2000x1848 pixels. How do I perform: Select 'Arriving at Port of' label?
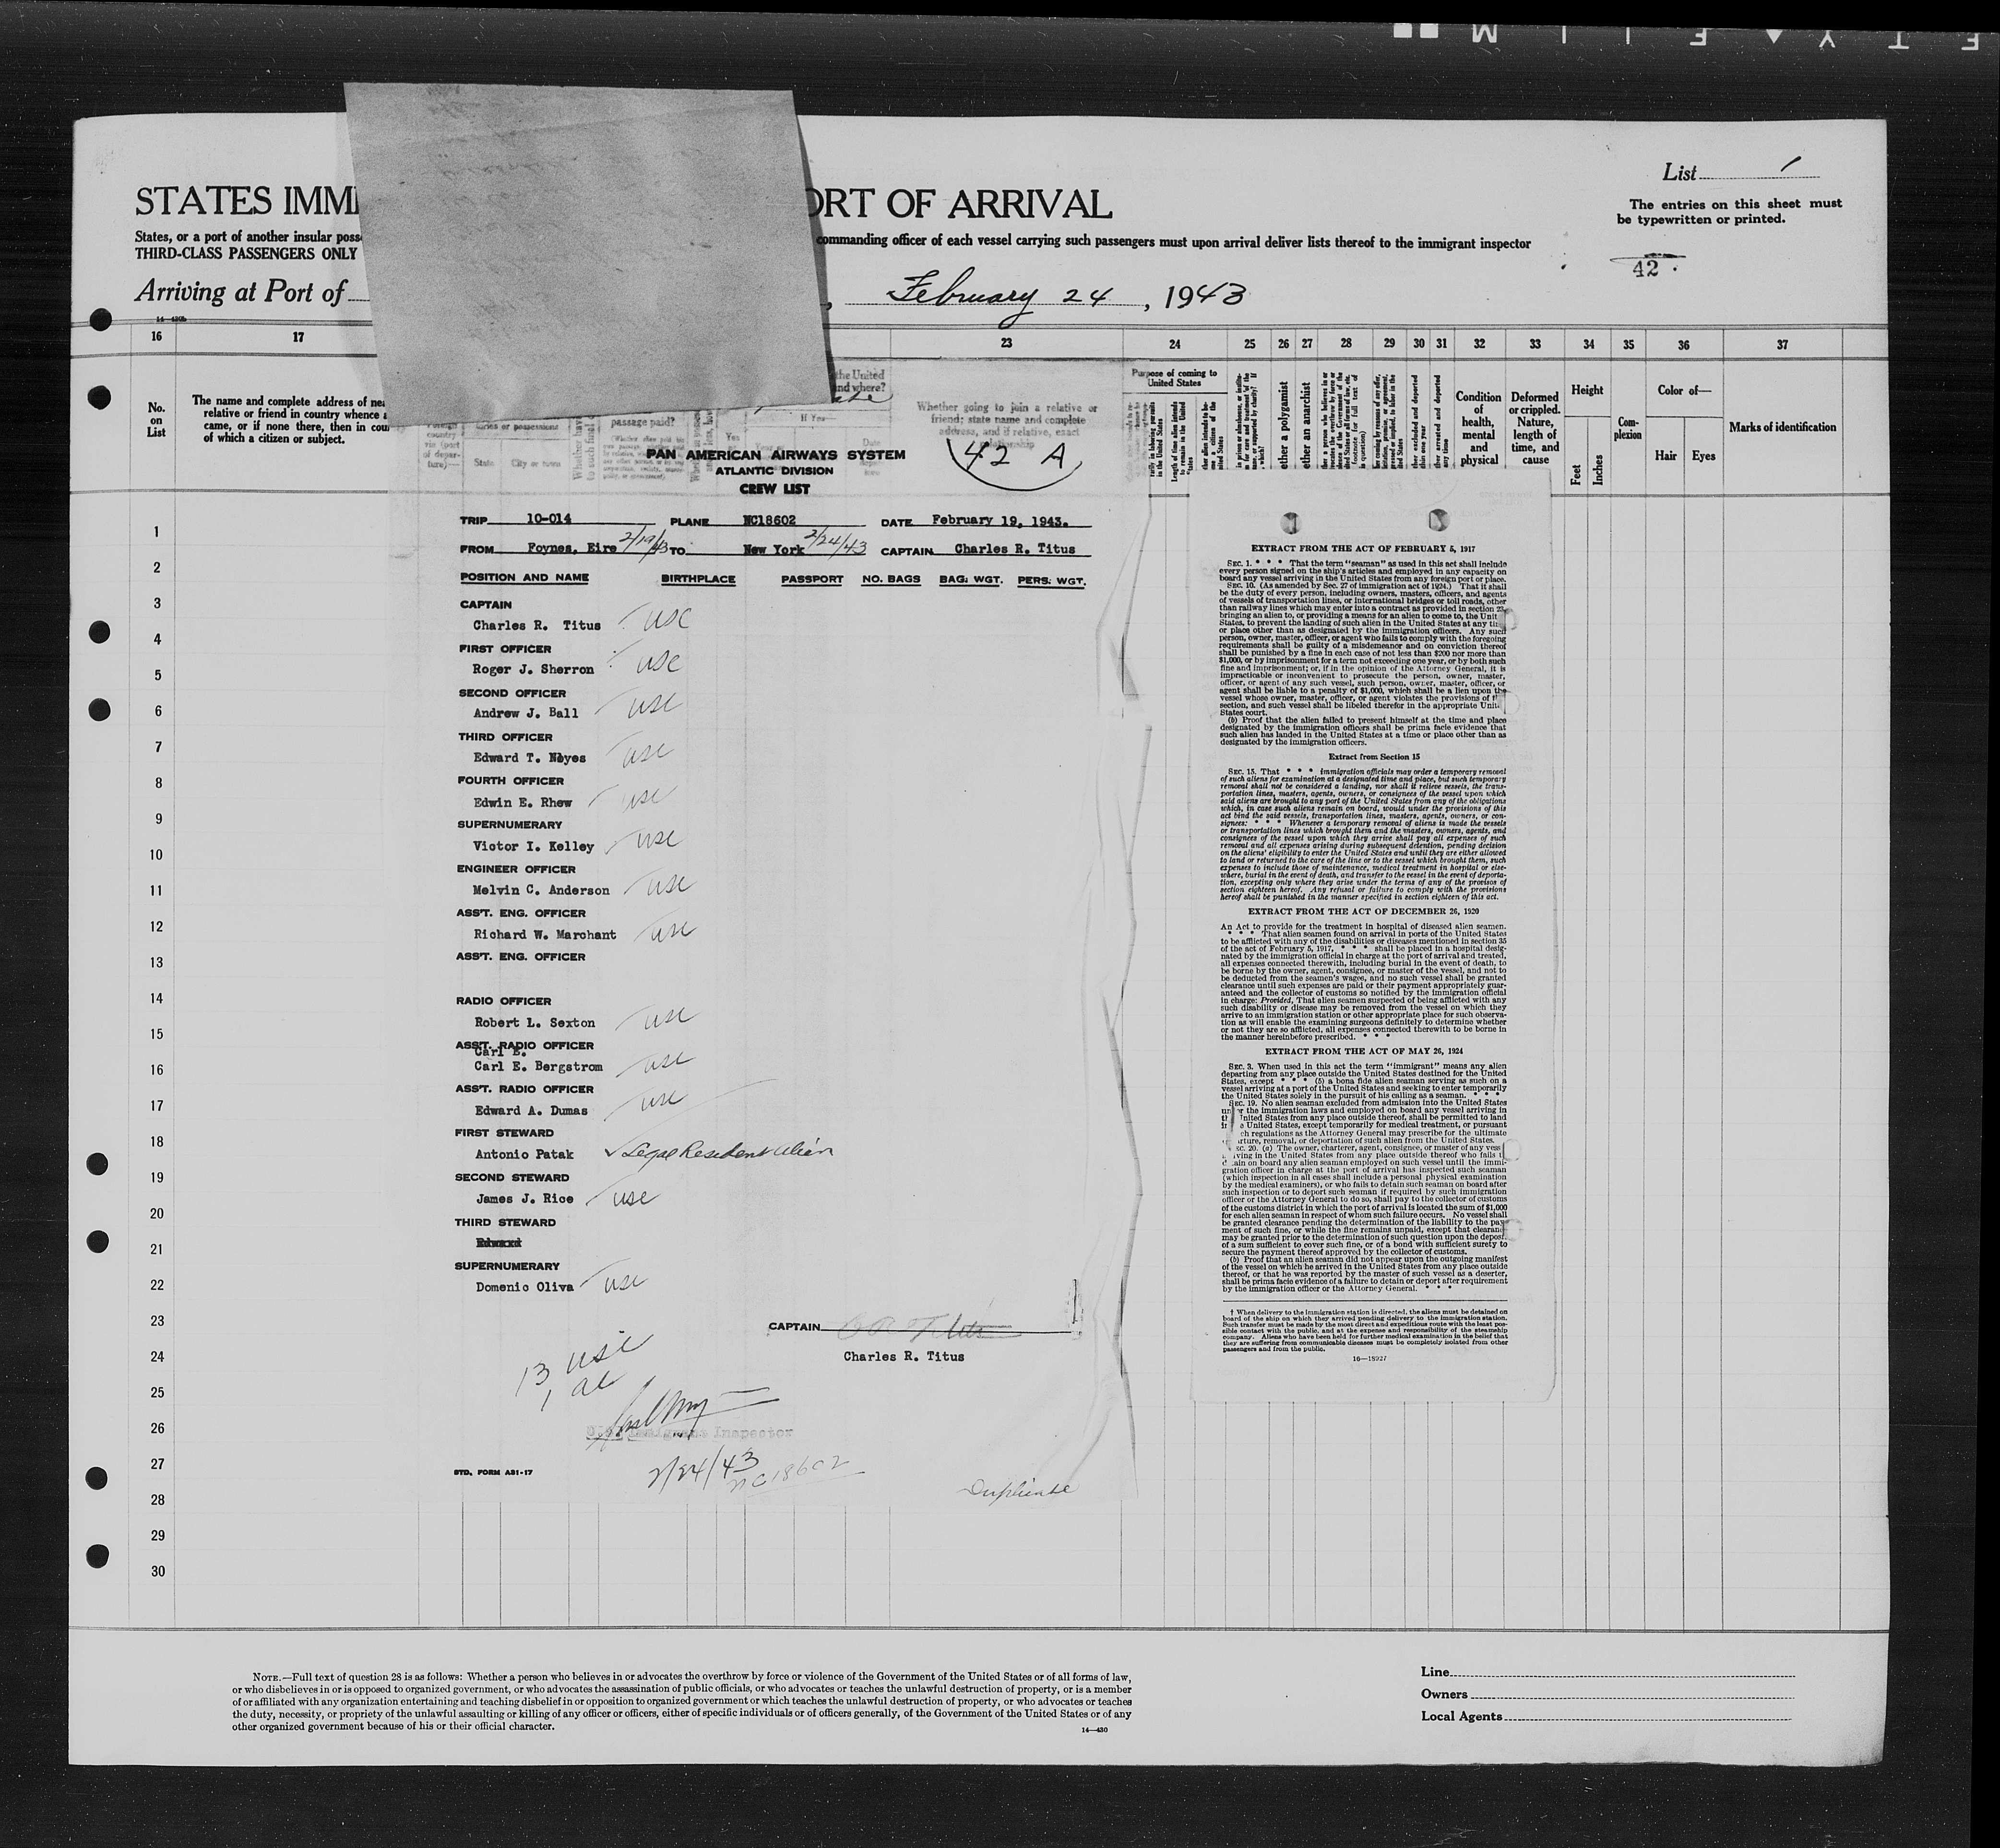tap(240, 291)
